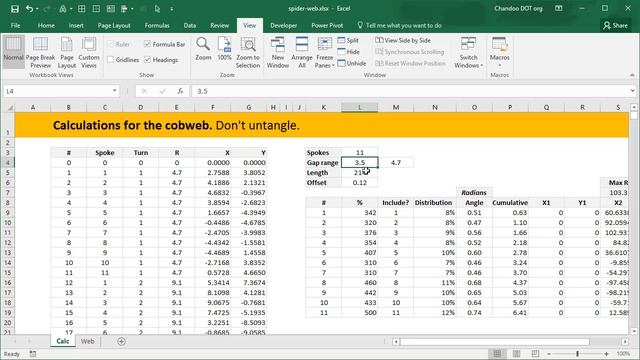Zoom out with the minus button

click(549, 354)
